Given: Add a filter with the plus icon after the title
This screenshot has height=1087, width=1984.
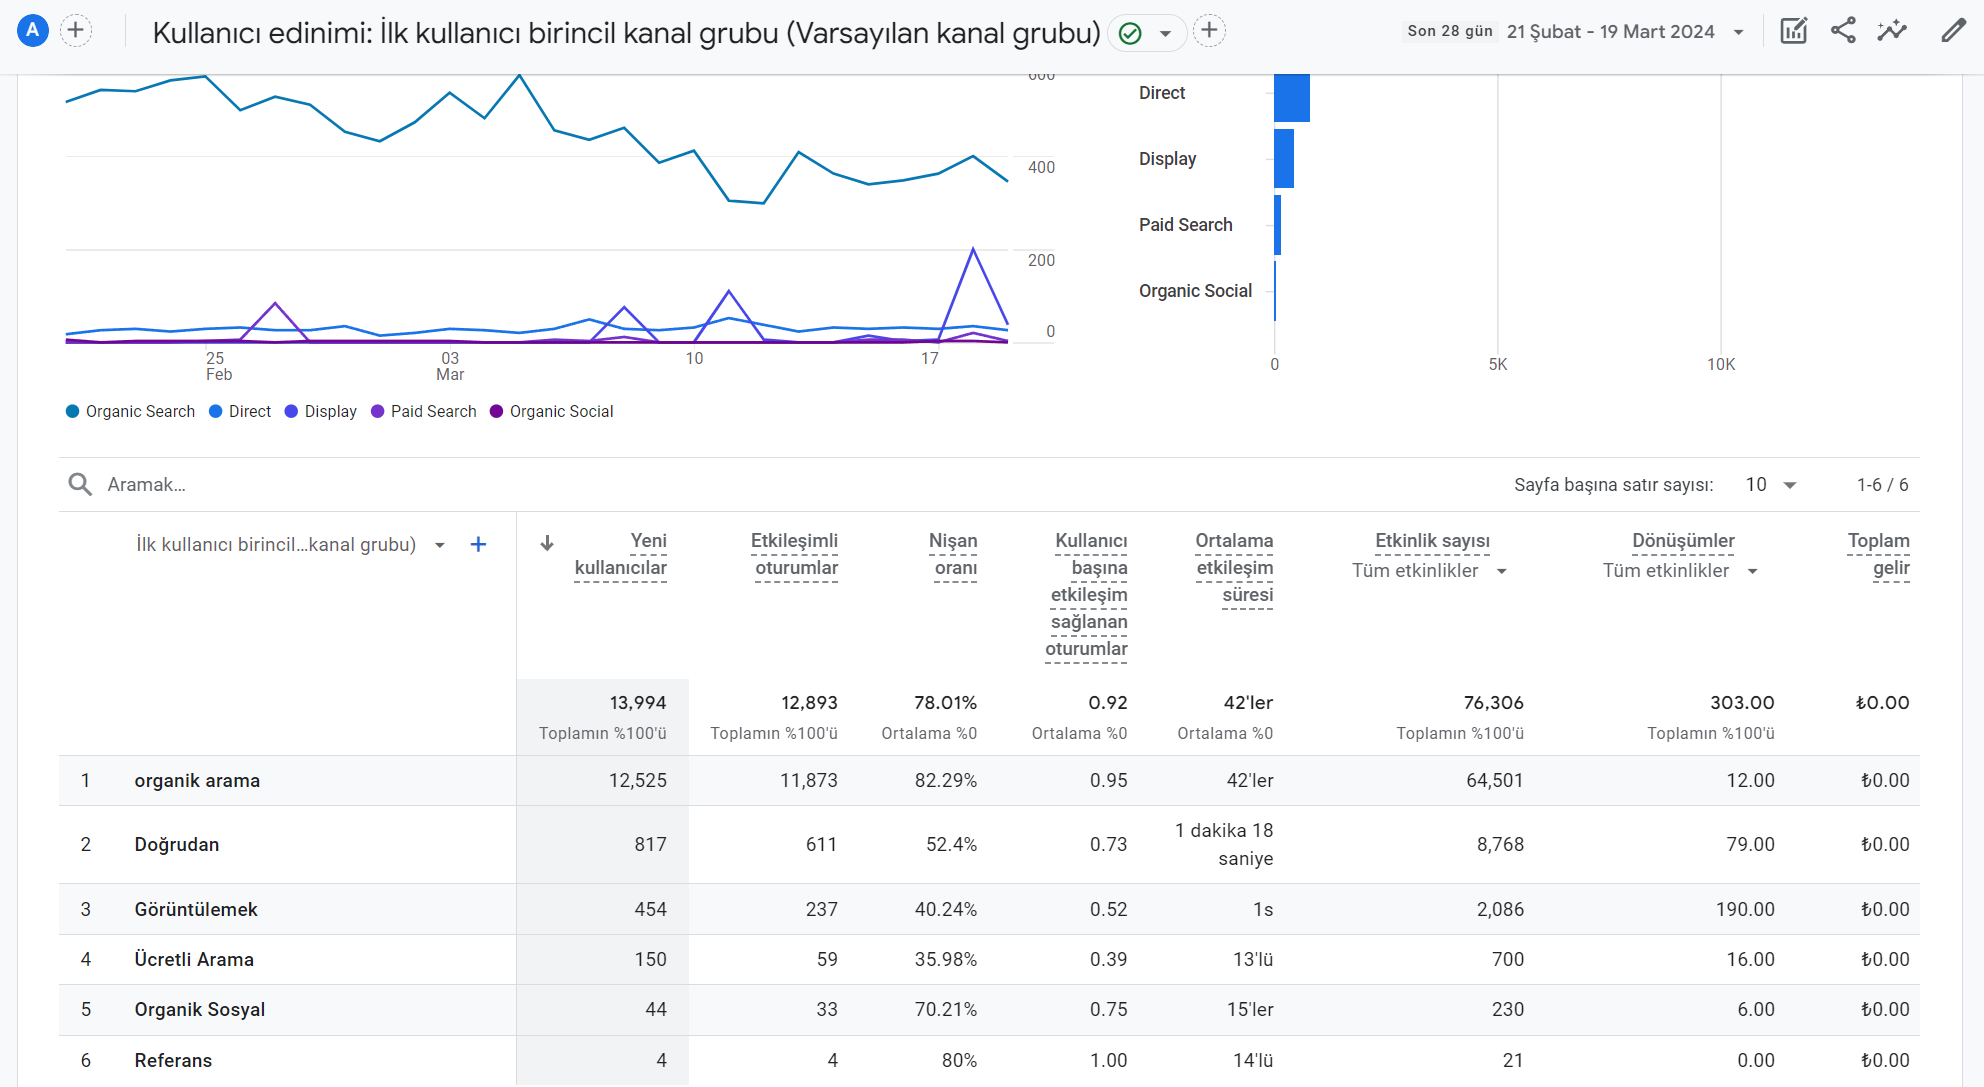Looking at the screenshot, I should click(1209, 31).
